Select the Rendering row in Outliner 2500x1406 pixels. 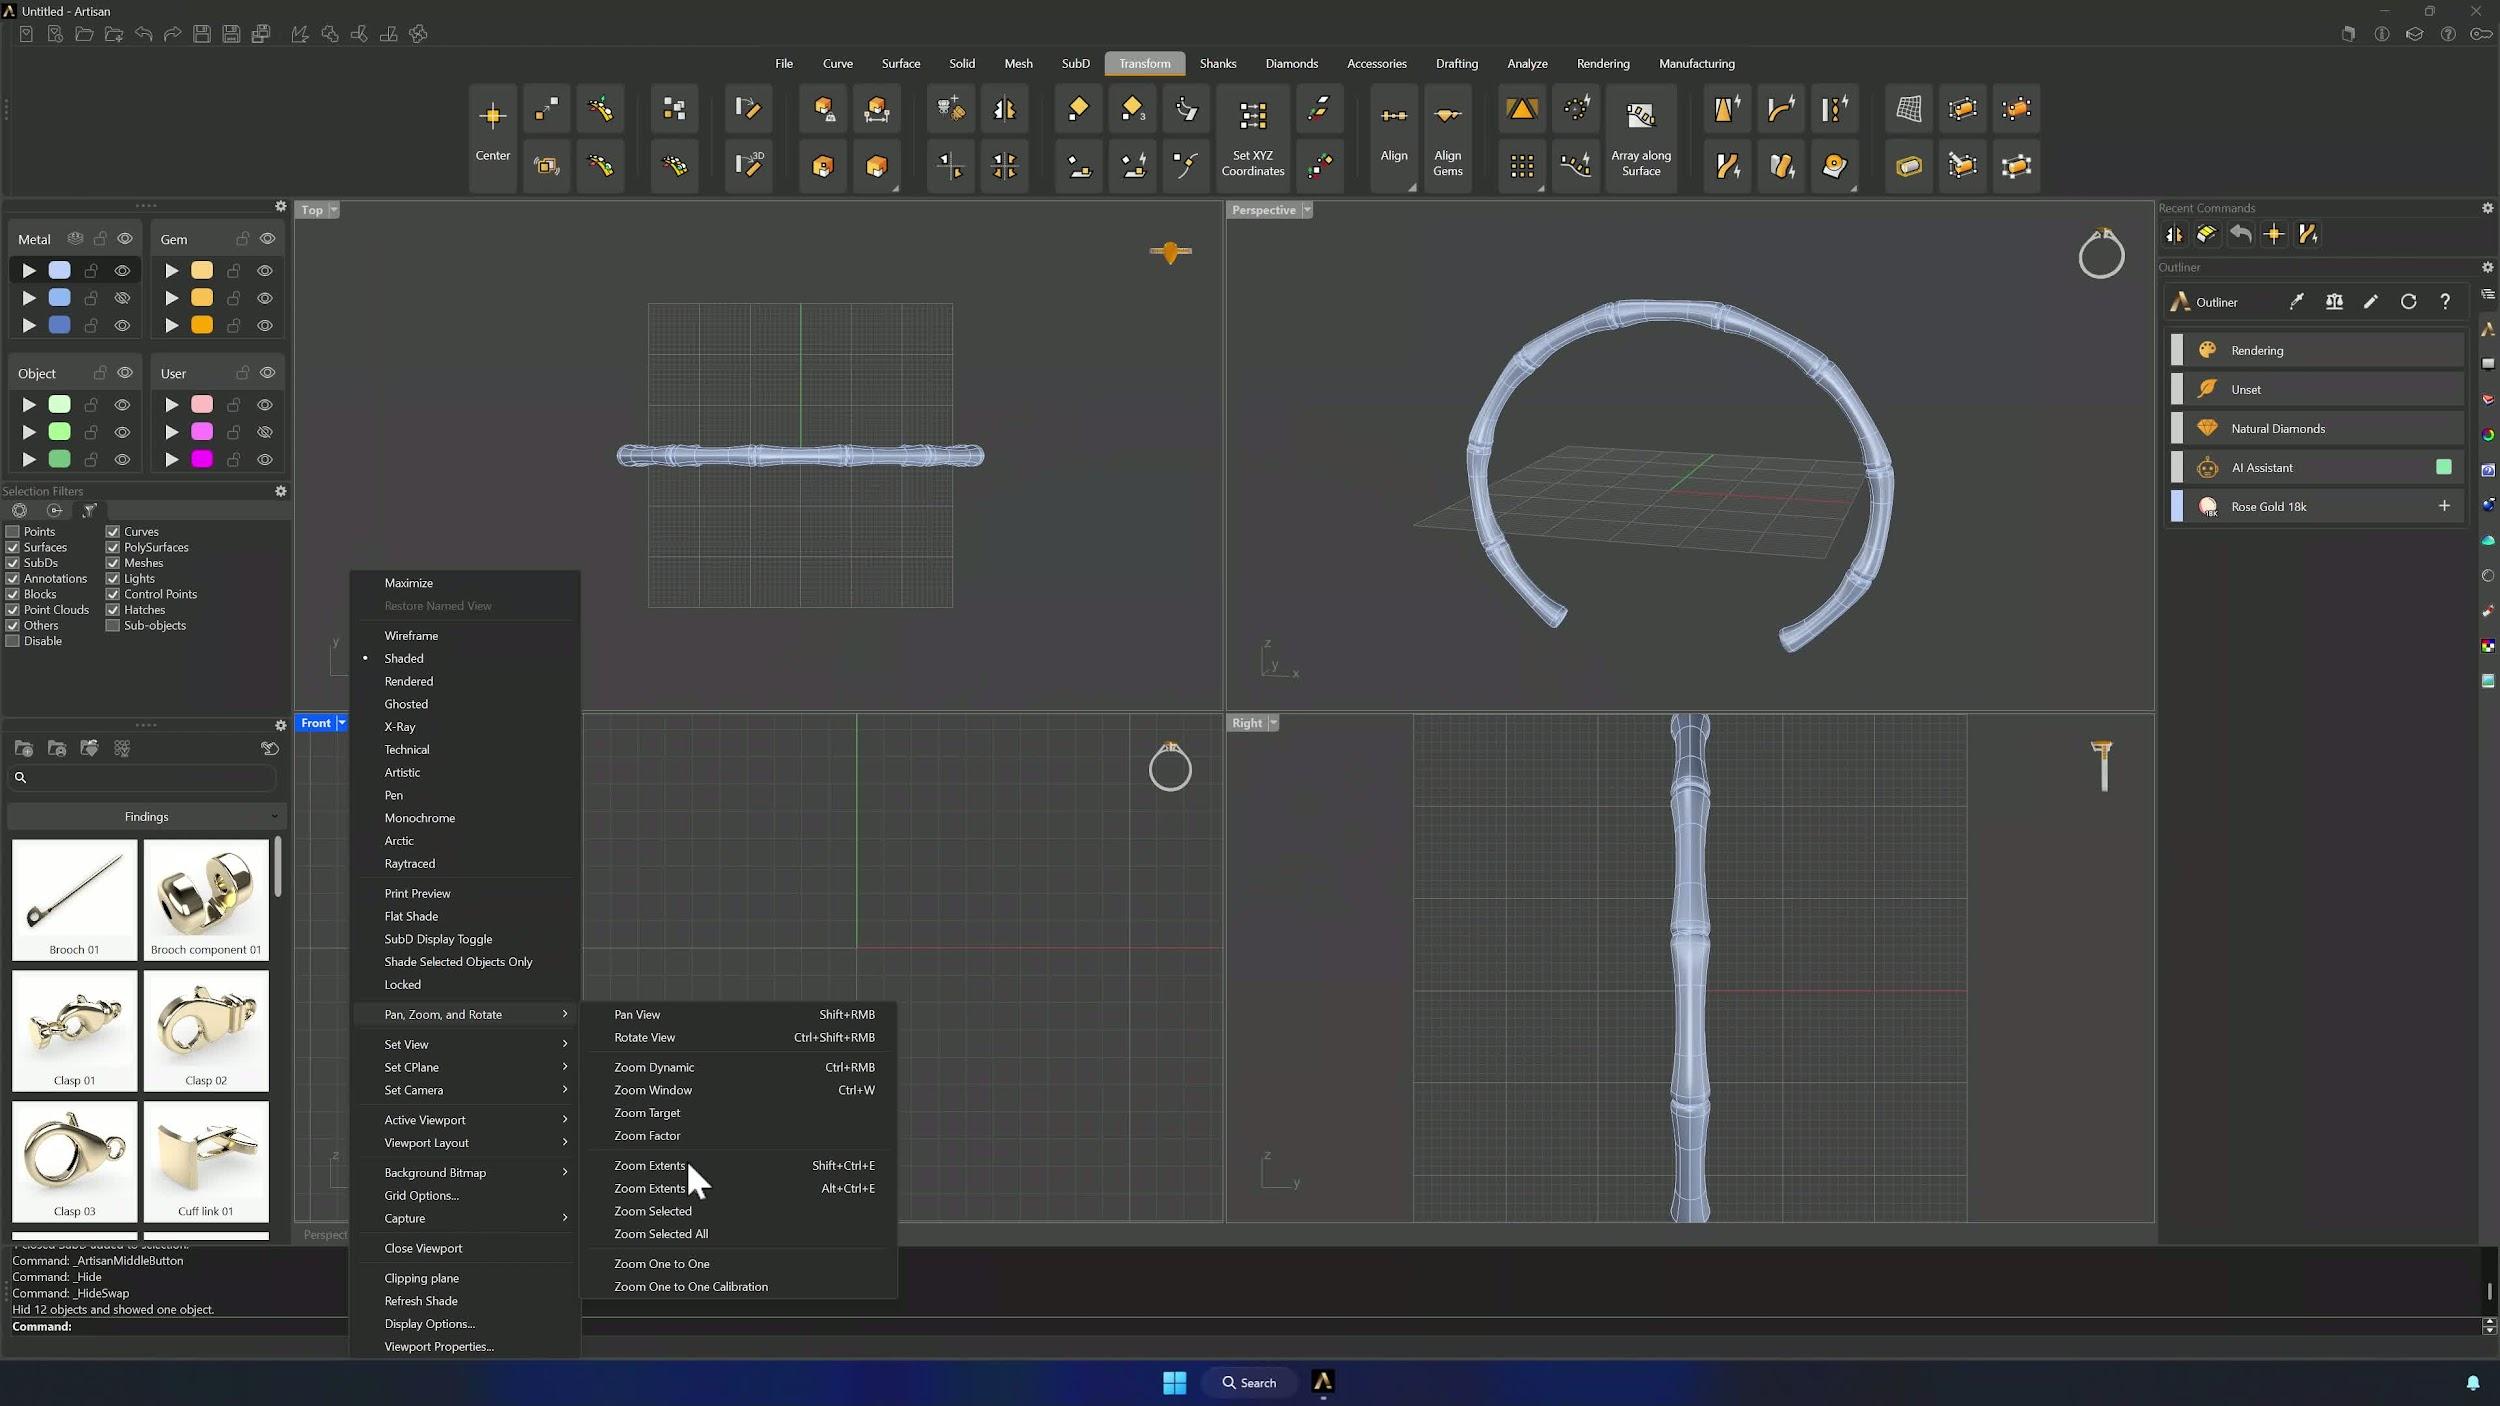click(x=2316, y=350)
